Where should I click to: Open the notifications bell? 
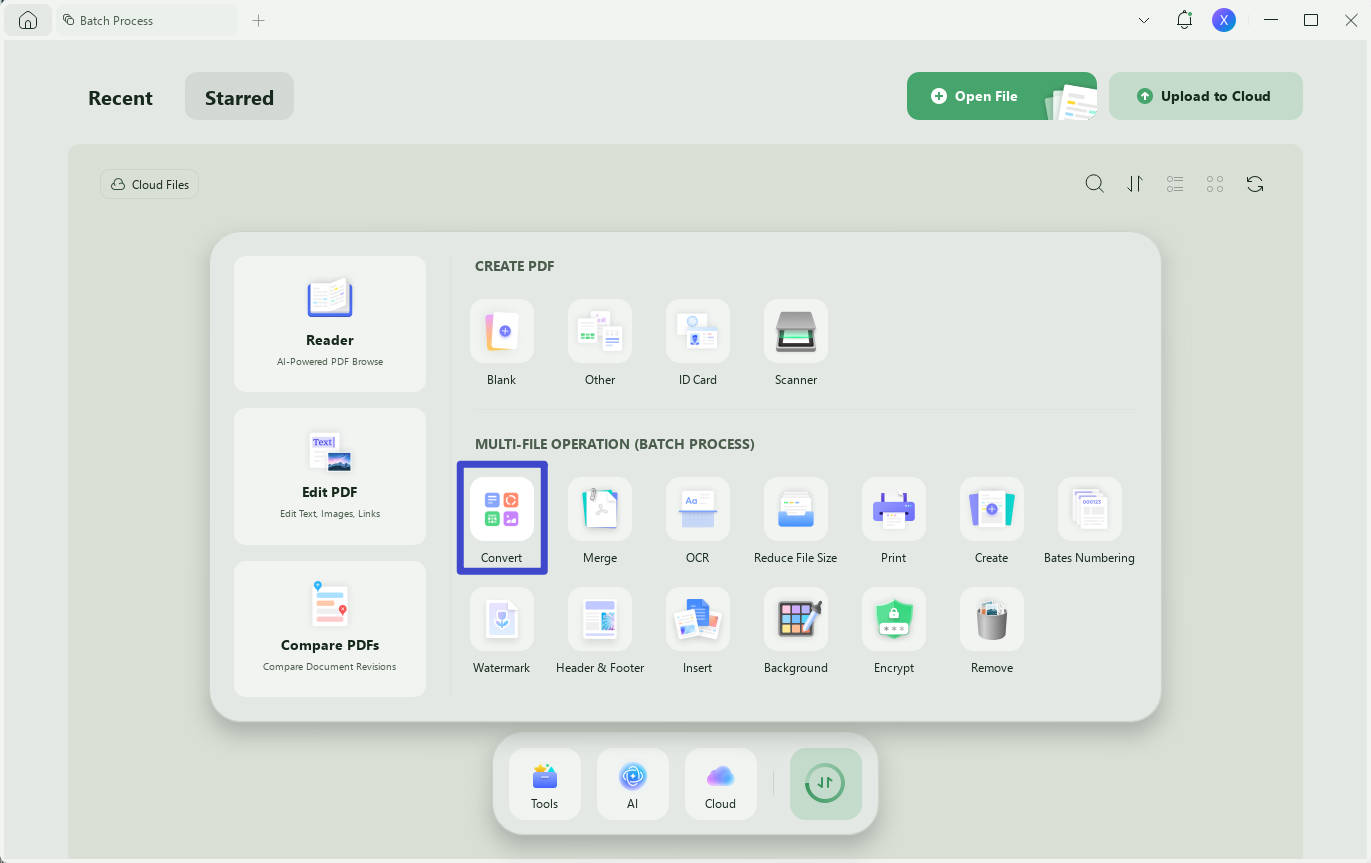(1184, 20)
